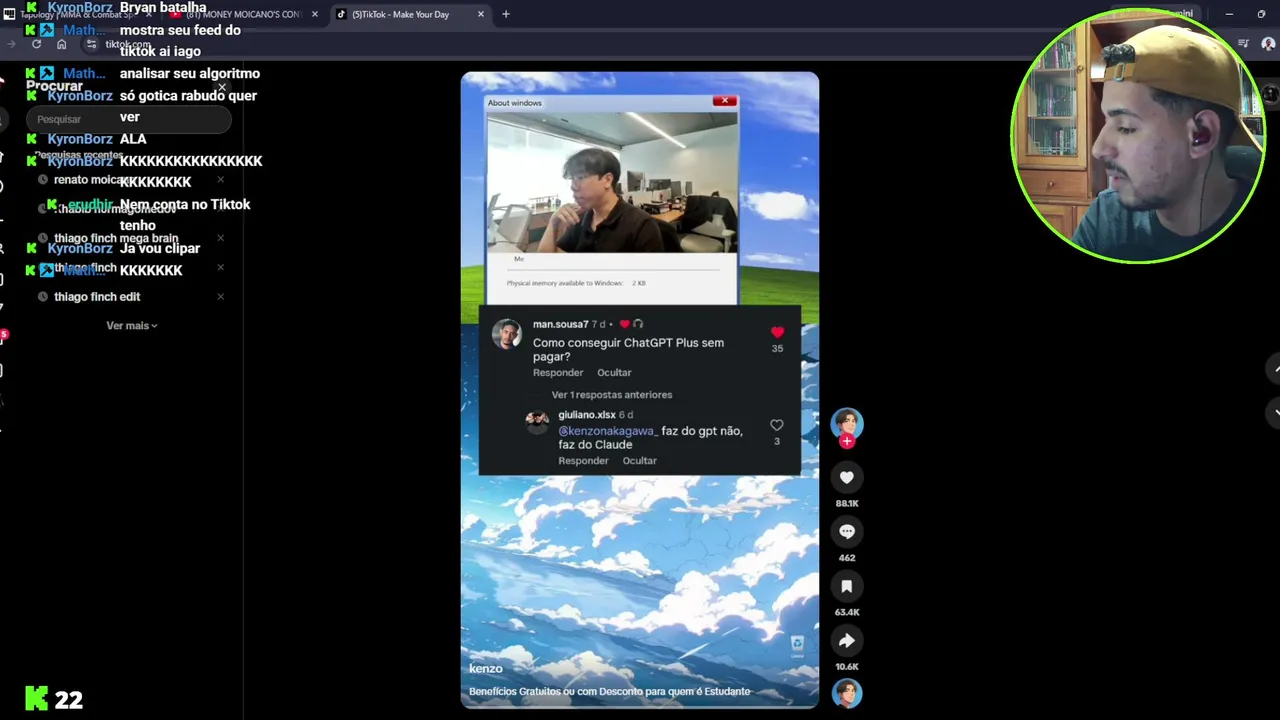The image size is (1280, 720).
Task: Go forward with the browser arrow
Action: click(12, 44)
